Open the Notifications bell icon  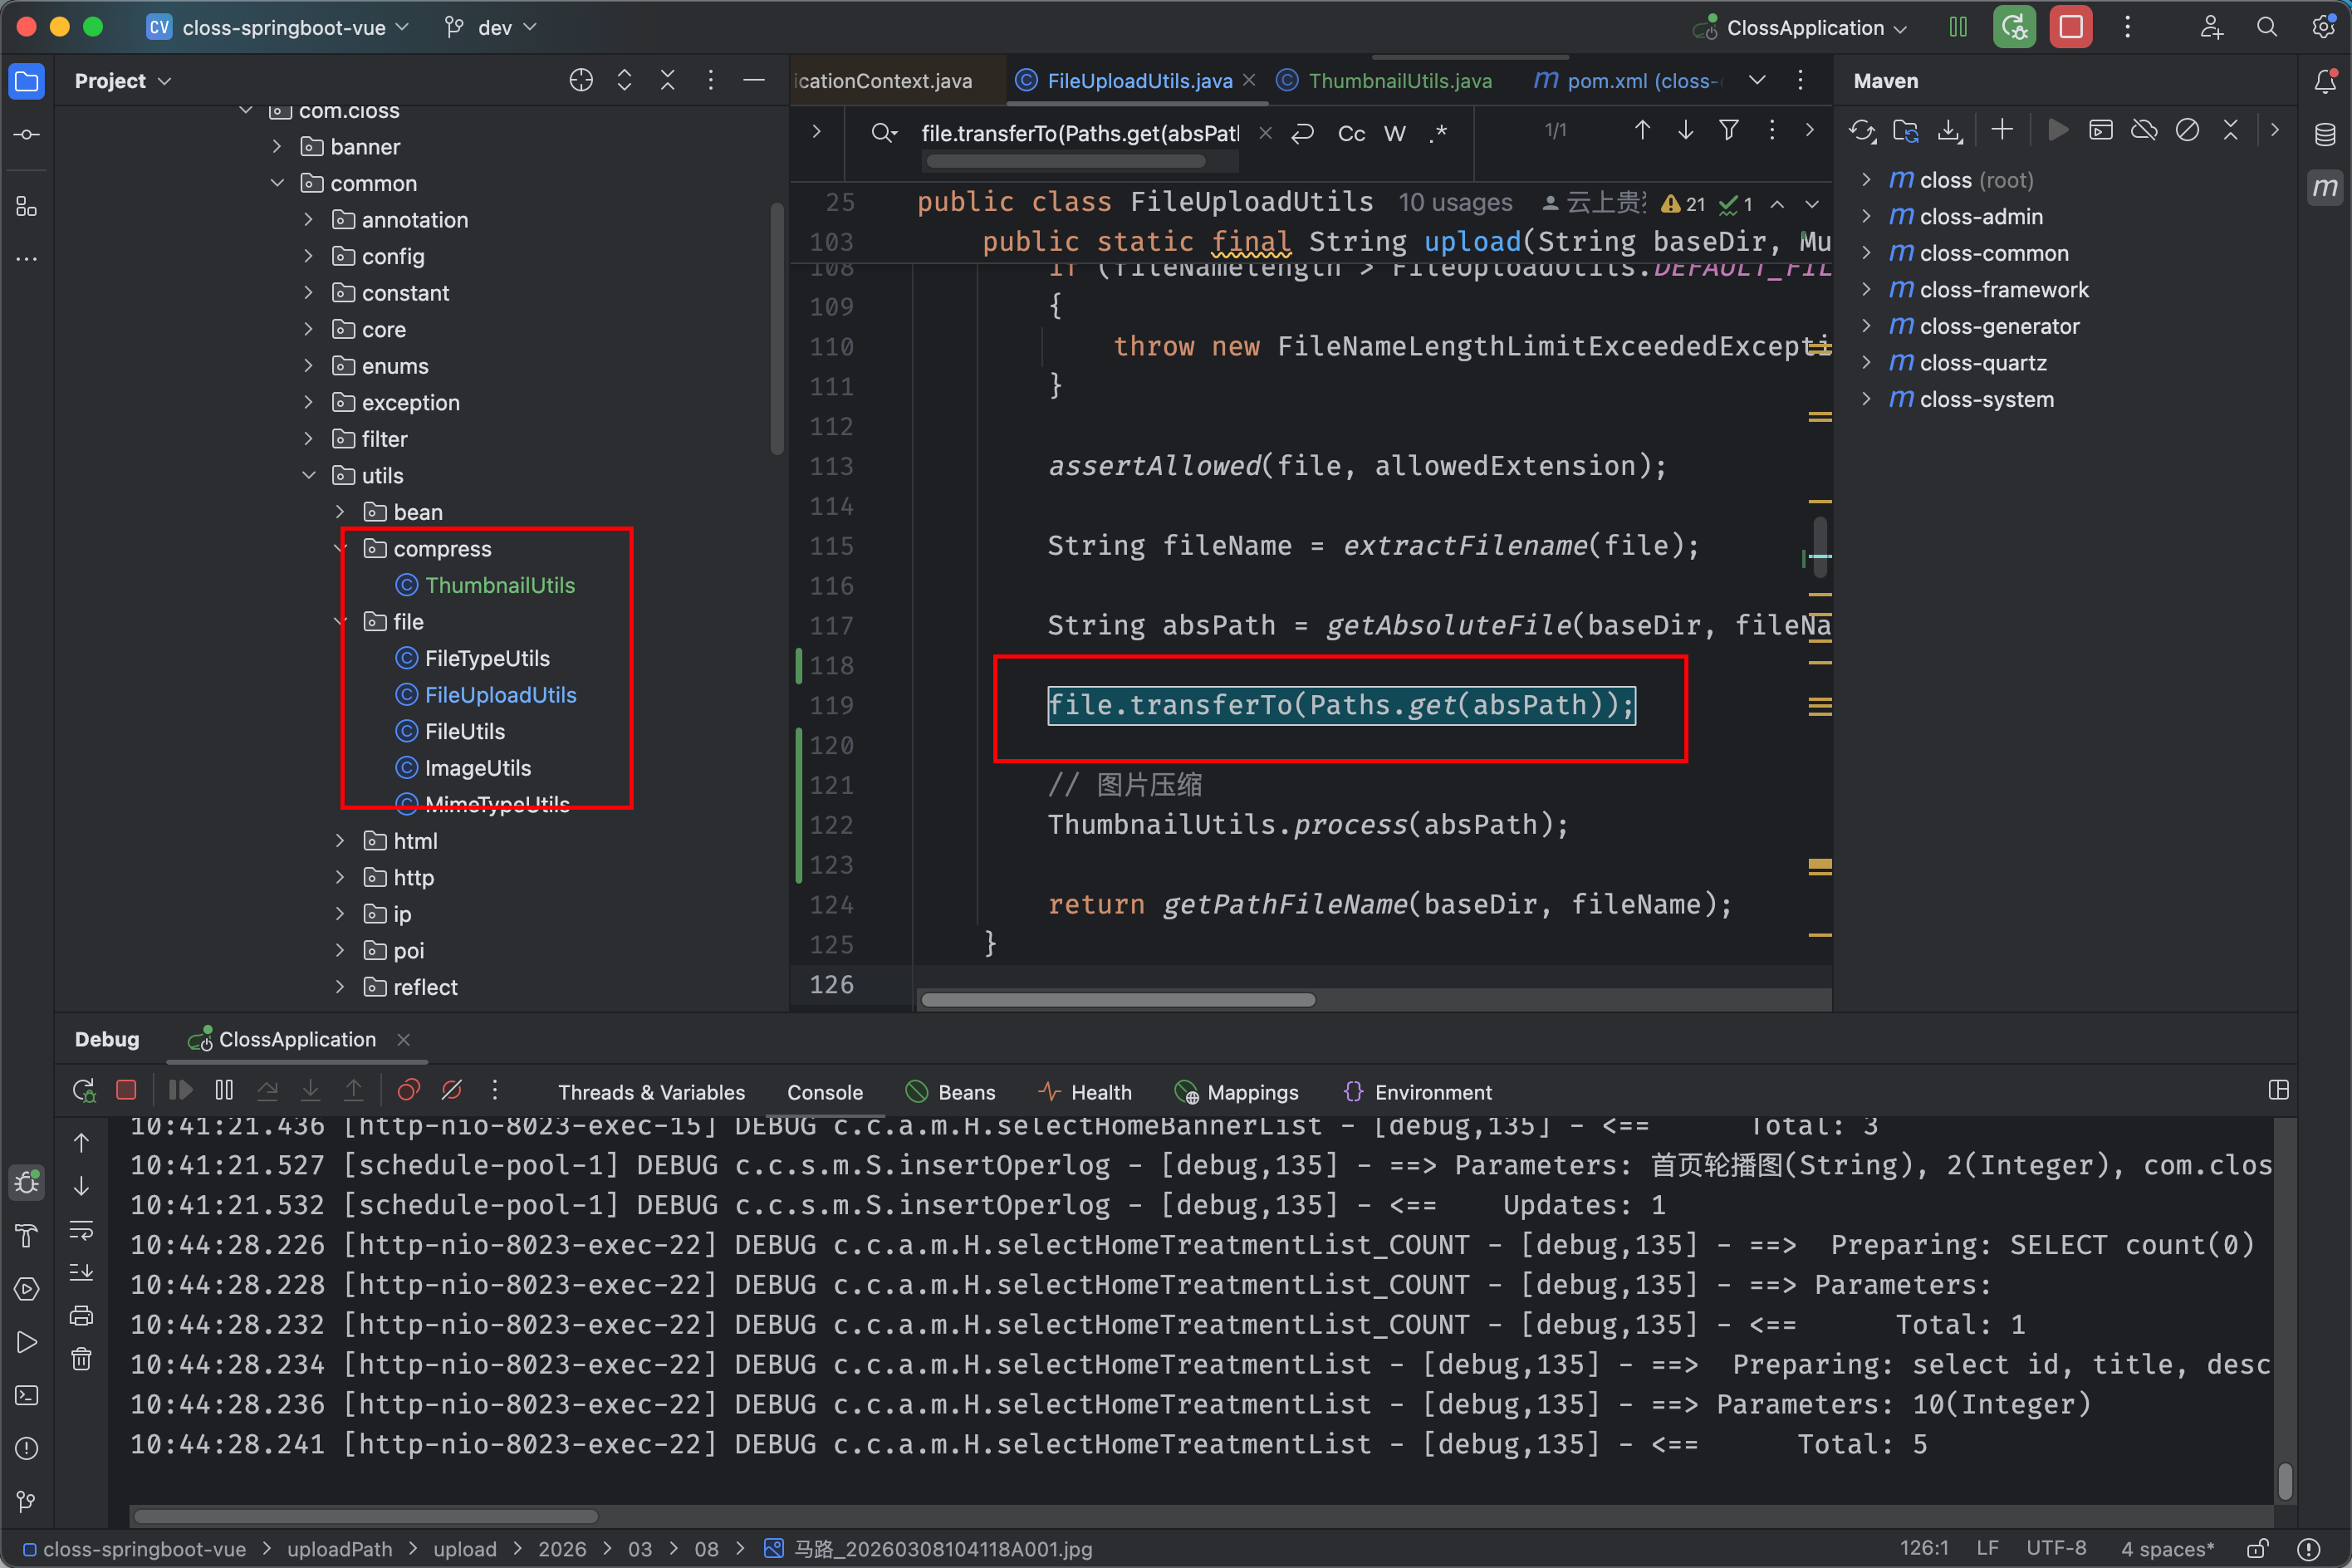2325,81
